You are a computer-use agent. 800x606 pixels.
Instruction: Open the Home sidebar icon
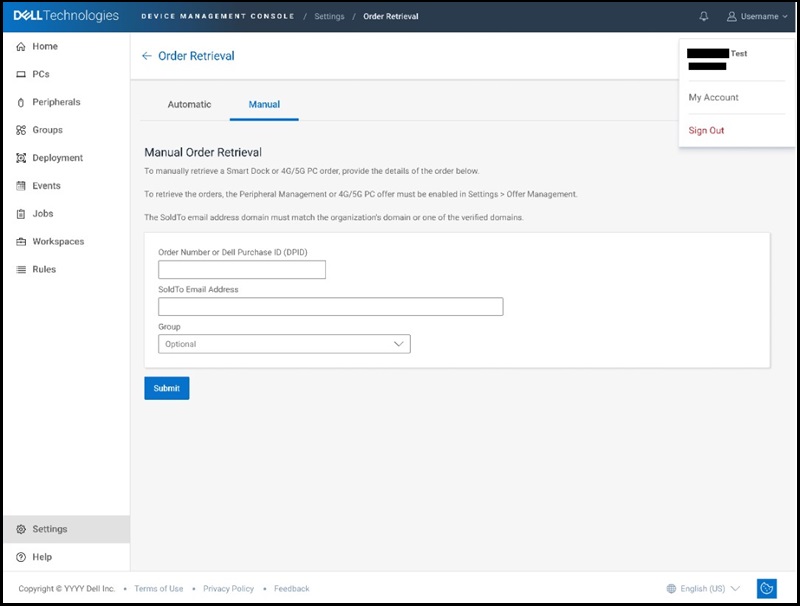tap(19, 44)
